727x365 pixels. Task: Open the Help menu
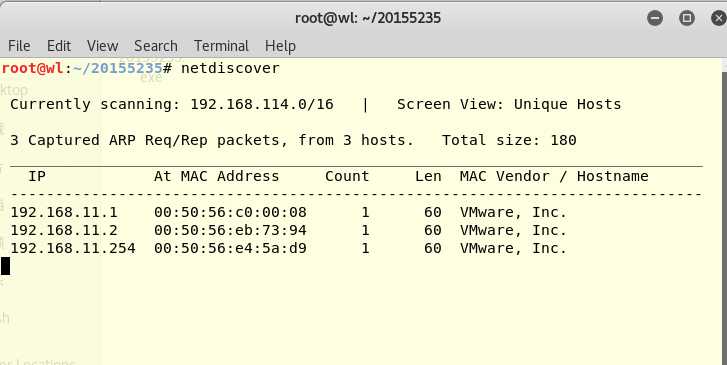click(x=281, y=46)
